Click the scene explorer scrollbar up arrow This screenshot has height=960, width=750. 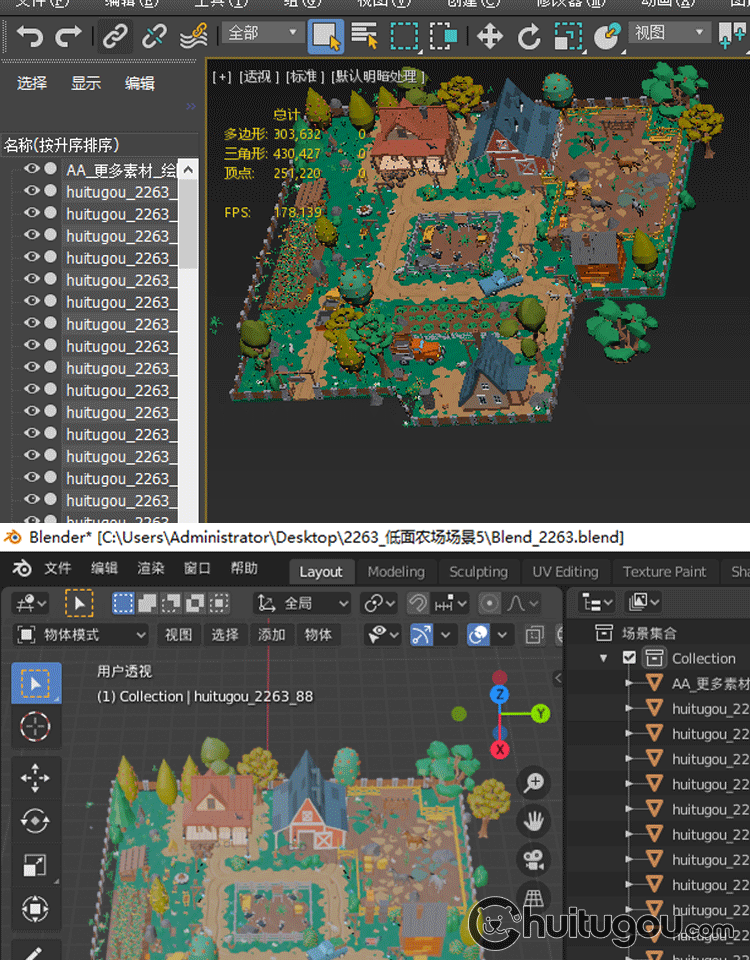click(x=189, y=170)
